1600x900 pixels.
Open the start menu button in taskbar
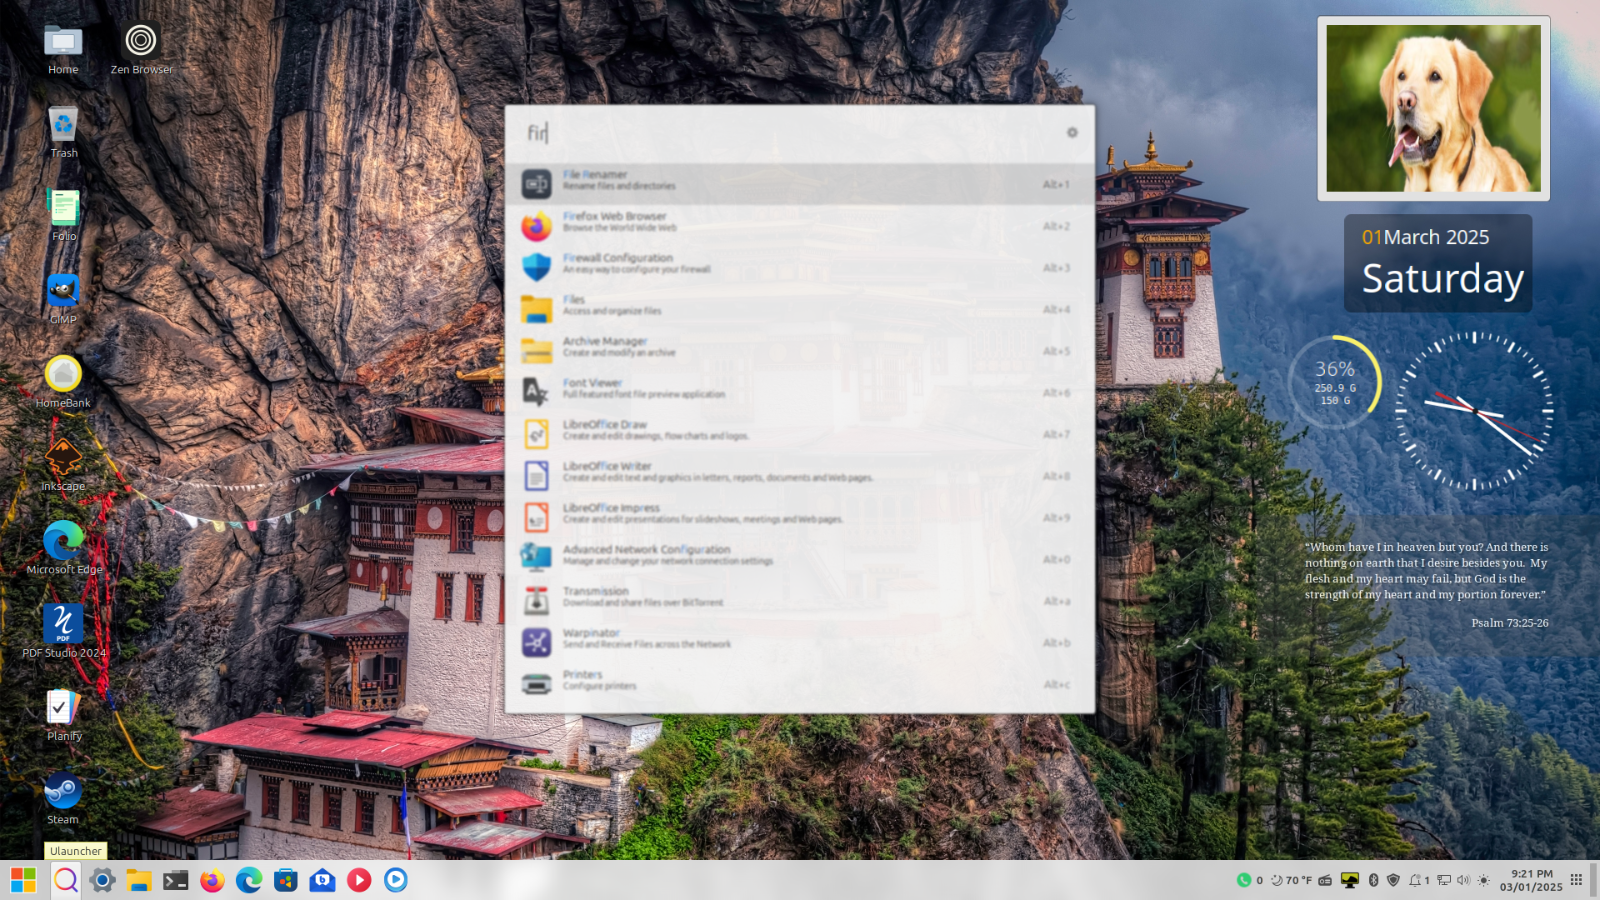(x=23, y=880)
